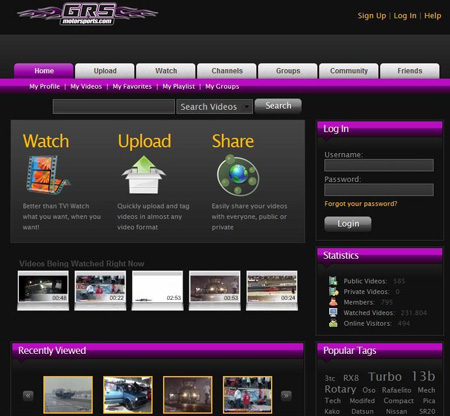Viewport: 450px width, 416px height.
Task: Open the 02:53 video thumbnail
Action: [x=157, y=290]
